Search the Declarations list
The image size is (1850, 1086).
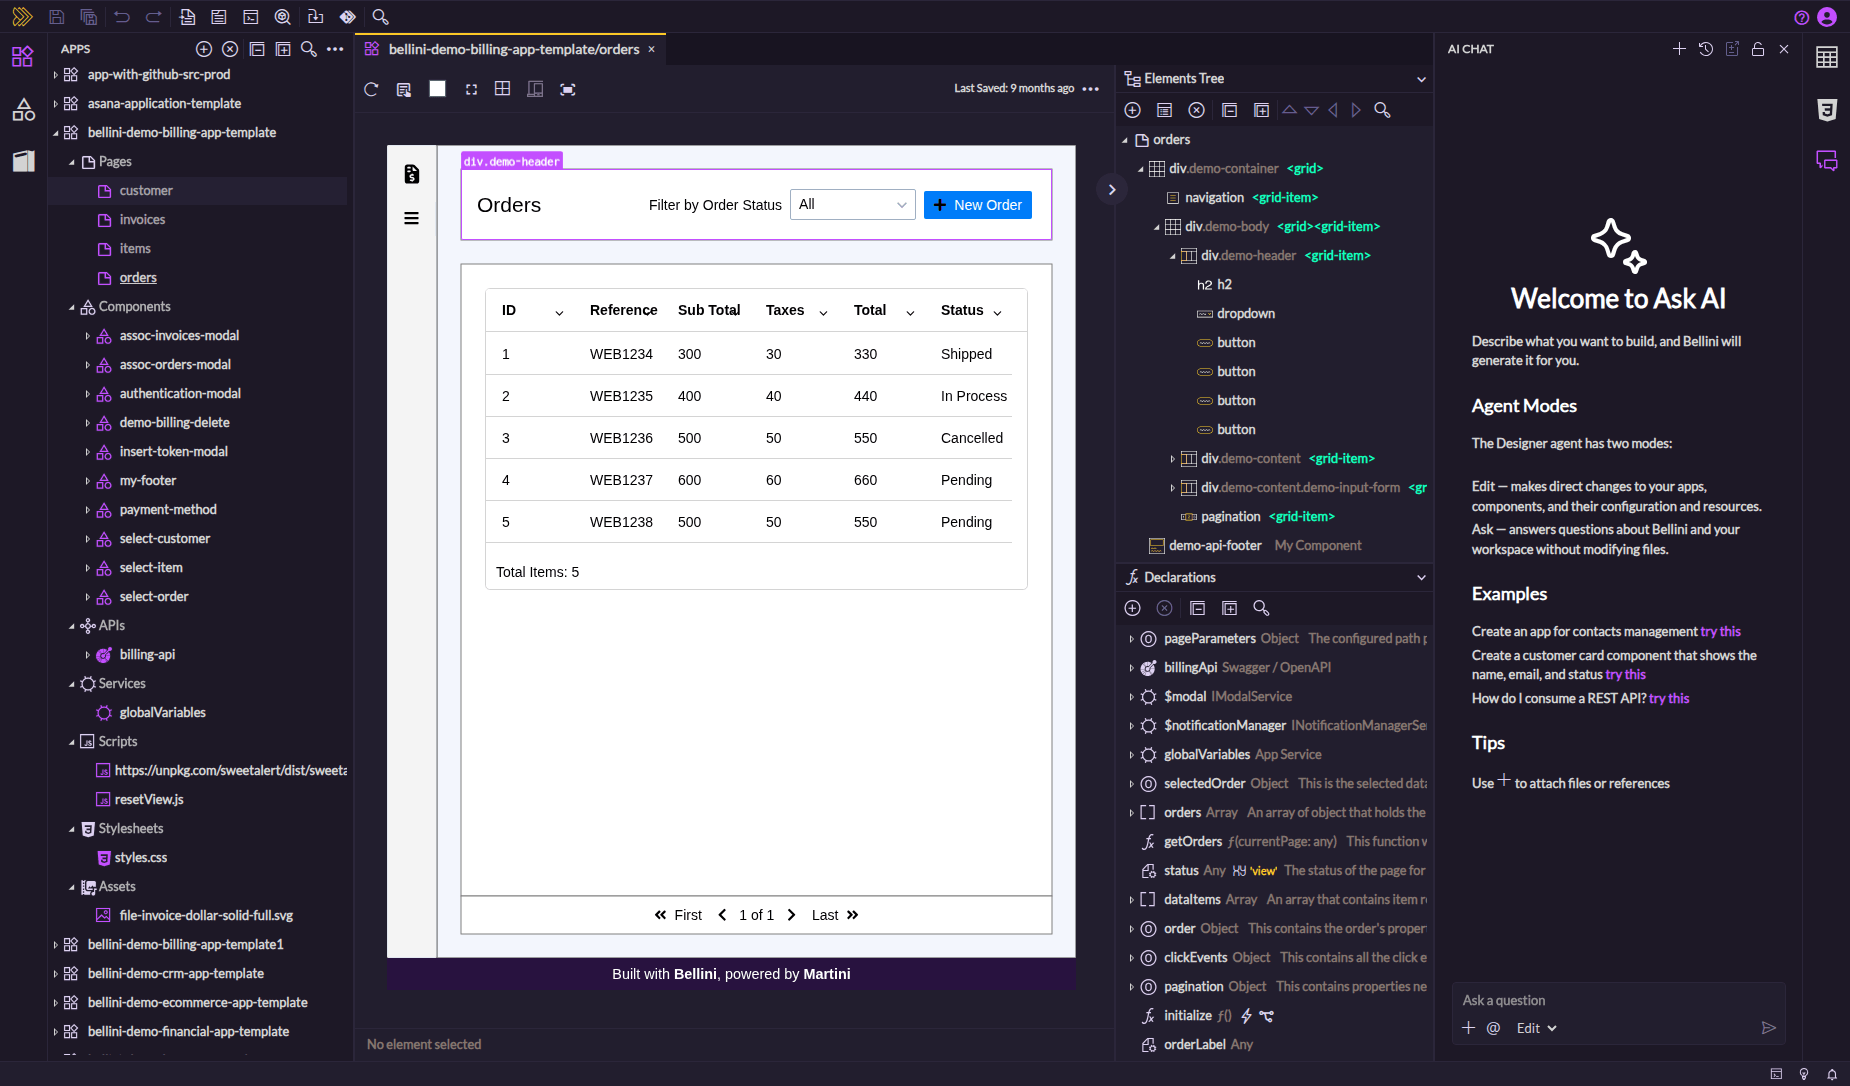pyautogui.click(x=1261, y=608)
